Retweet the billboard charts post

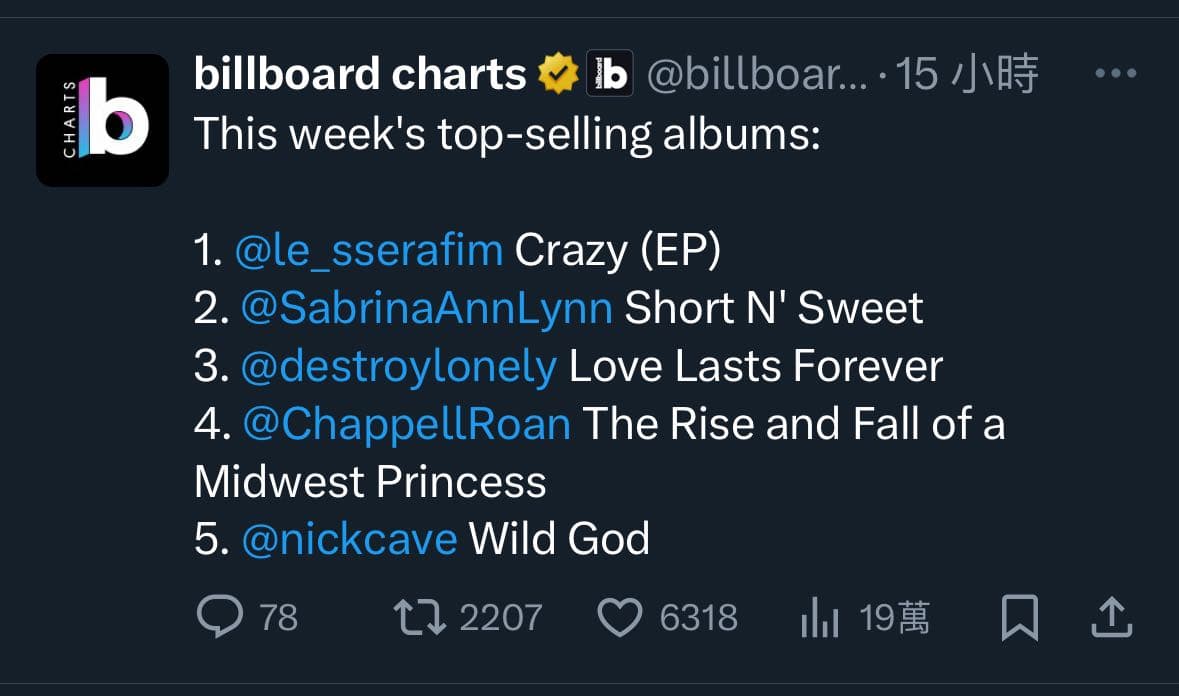420,617
